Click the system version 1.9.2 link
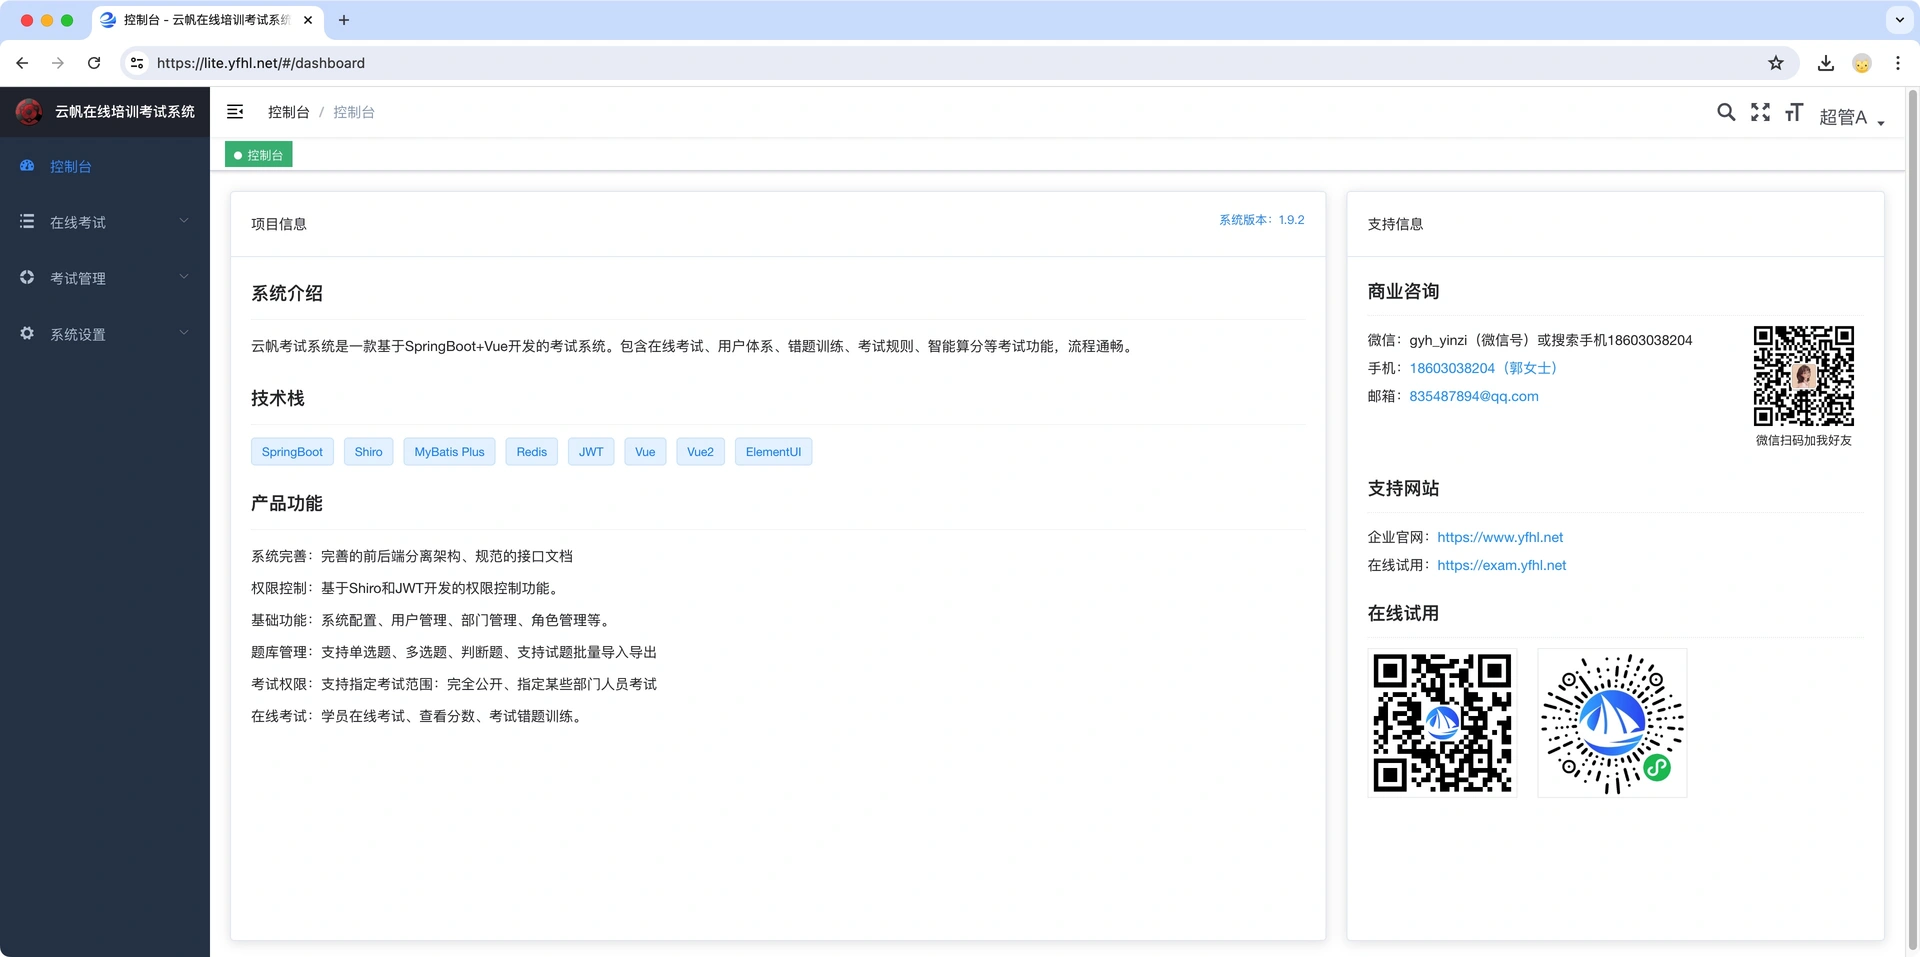 point(1261,220)
